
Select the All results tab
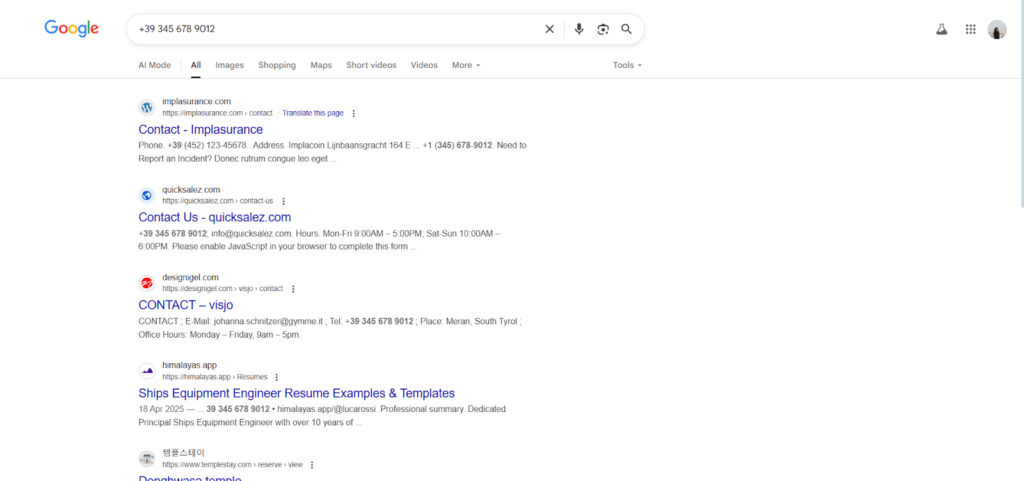pyautogui.click(x=196, y=65)
